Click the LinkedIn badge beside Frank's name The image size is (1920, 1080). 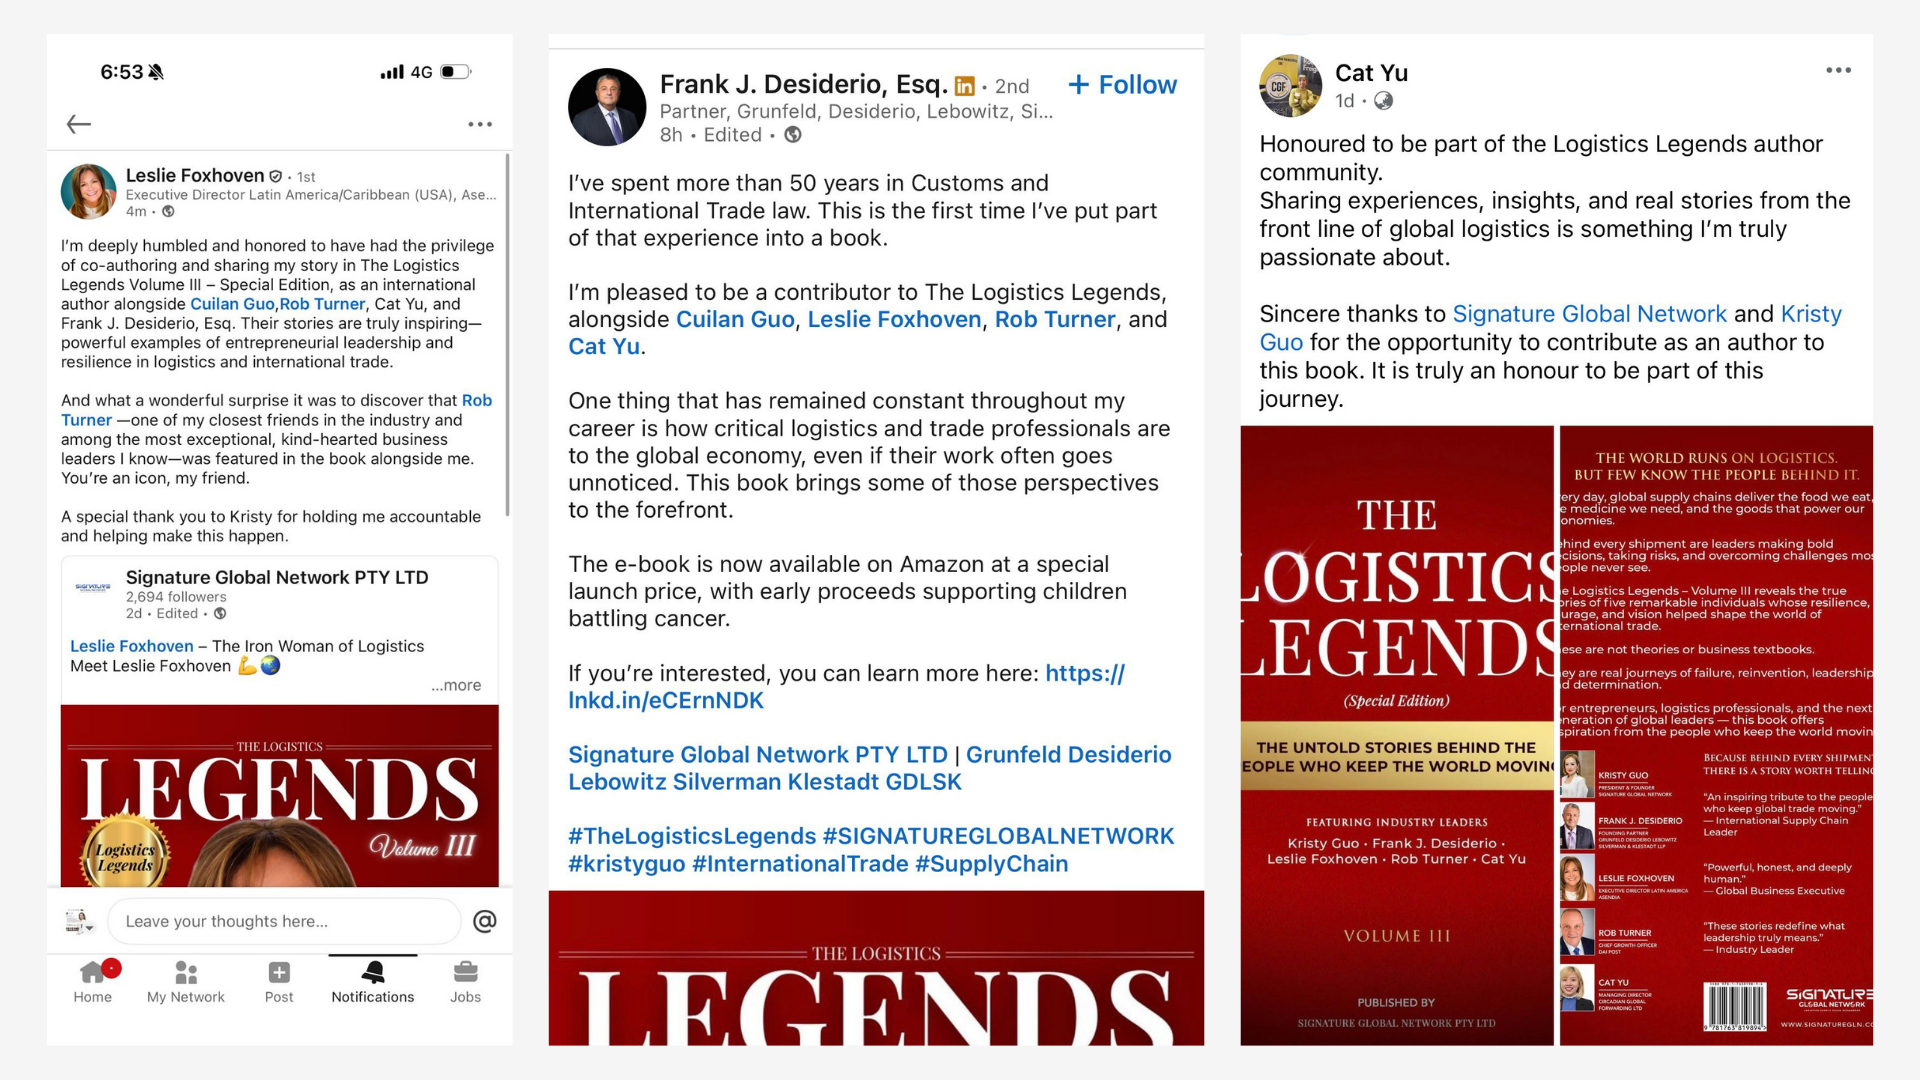point(965,86)
